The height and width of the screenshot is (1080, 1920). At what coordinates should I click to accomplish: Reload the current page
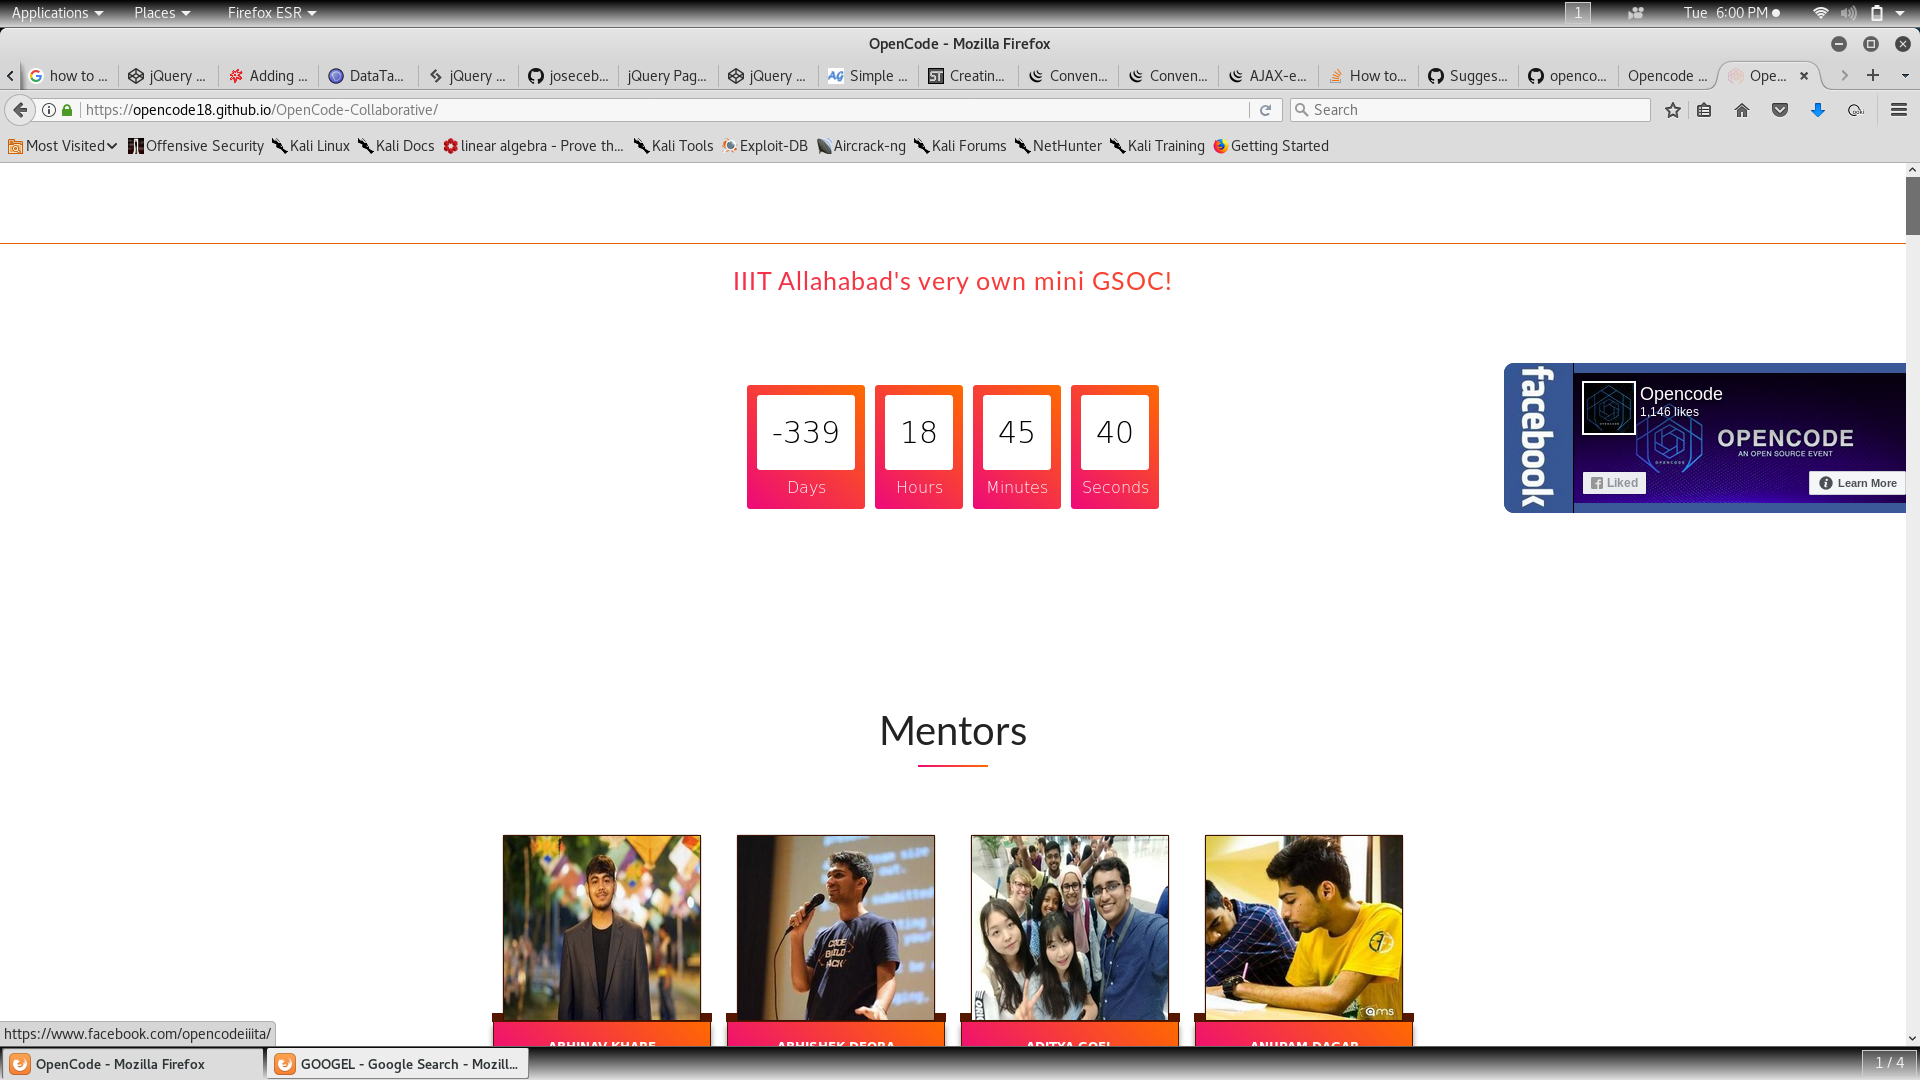point(1265,110)
